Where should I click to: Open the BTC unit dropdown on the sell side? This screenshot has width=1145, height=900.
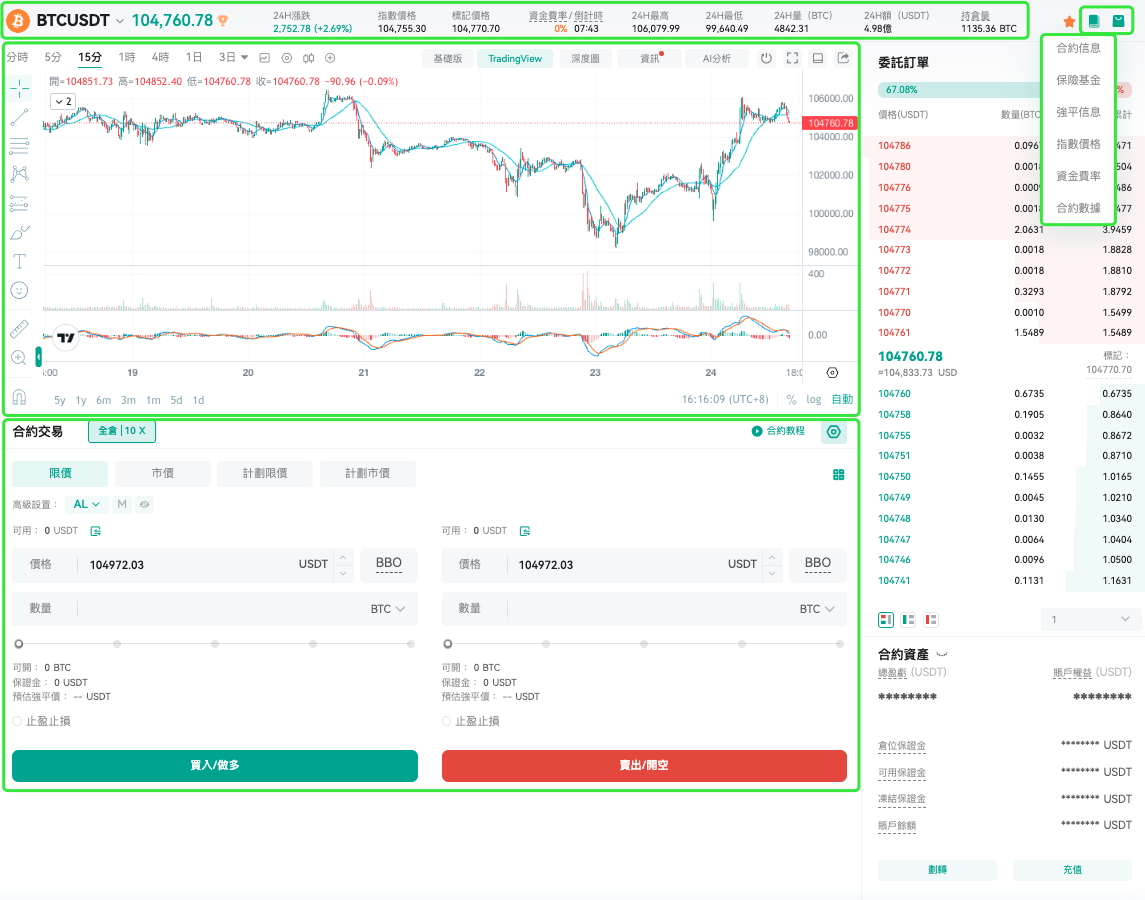[816, 609]
